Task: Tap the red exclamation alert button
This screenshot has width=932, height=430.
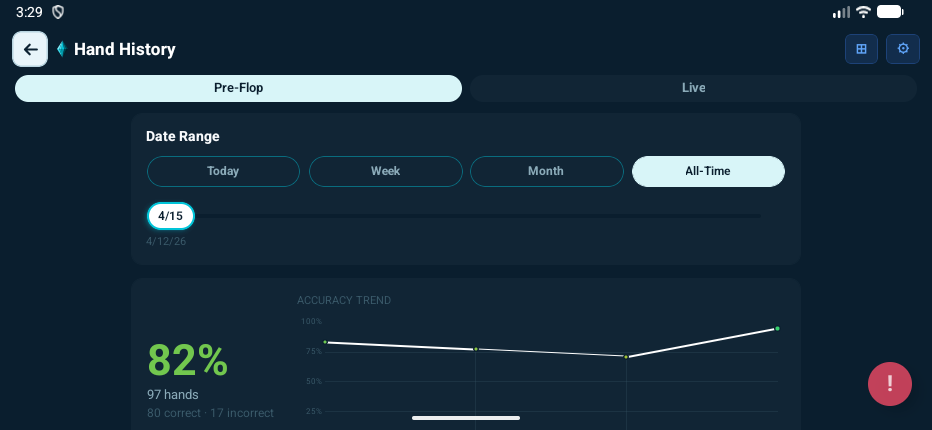Action: [x=889, y=384]
